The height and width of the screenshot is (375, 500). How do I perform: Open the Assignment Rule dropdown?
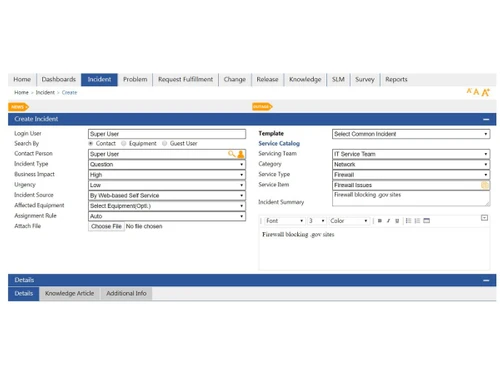167,216
